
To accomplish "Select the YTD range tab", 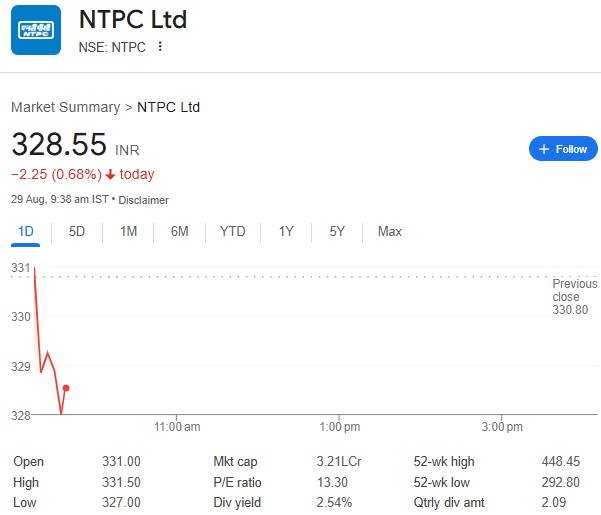I will pyautogui.click(x=233, y=232).
